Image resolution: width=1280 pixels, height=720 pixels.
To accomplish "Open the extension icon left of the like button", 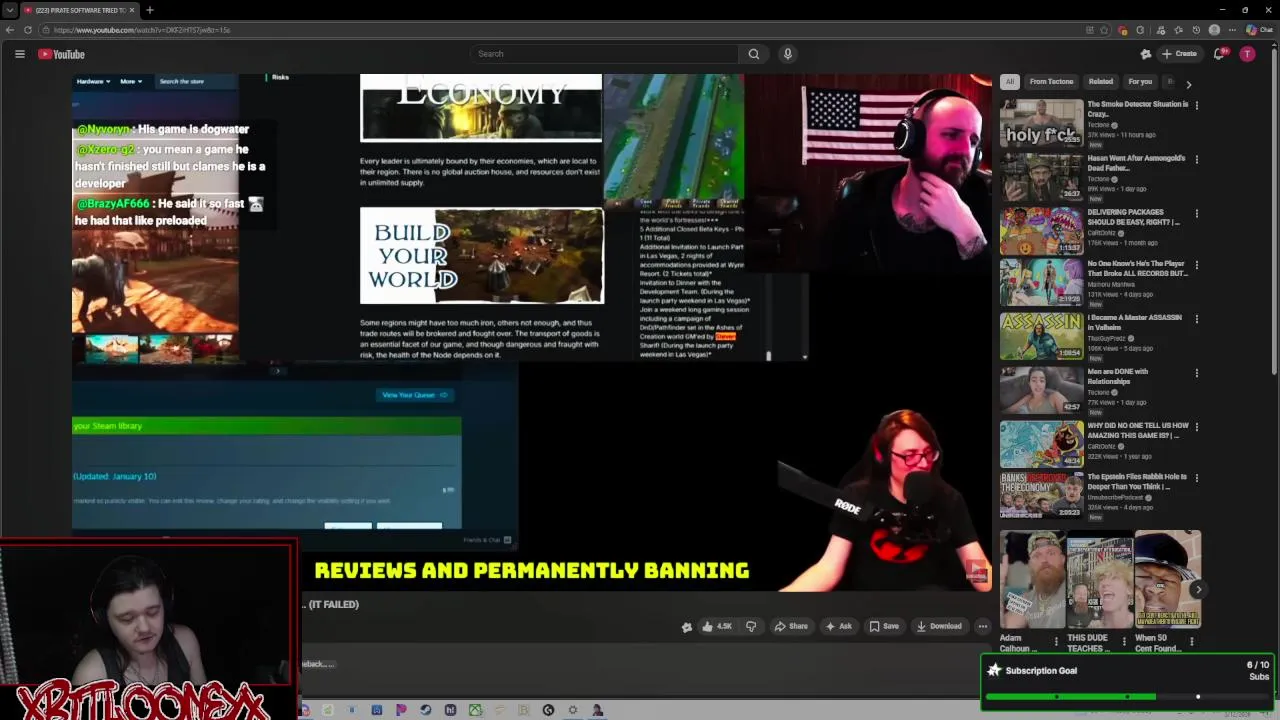I will click(686, 627).
